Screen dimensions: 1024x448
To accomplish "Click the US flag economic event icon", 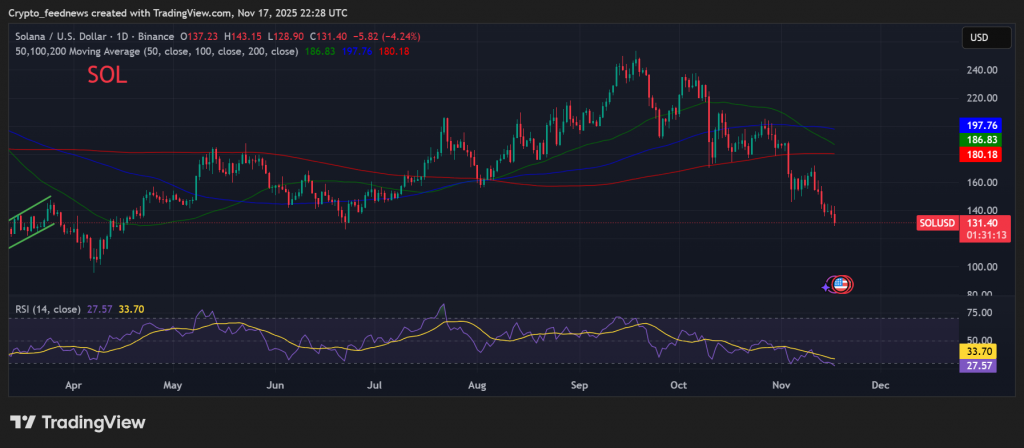I will [842, 285].
